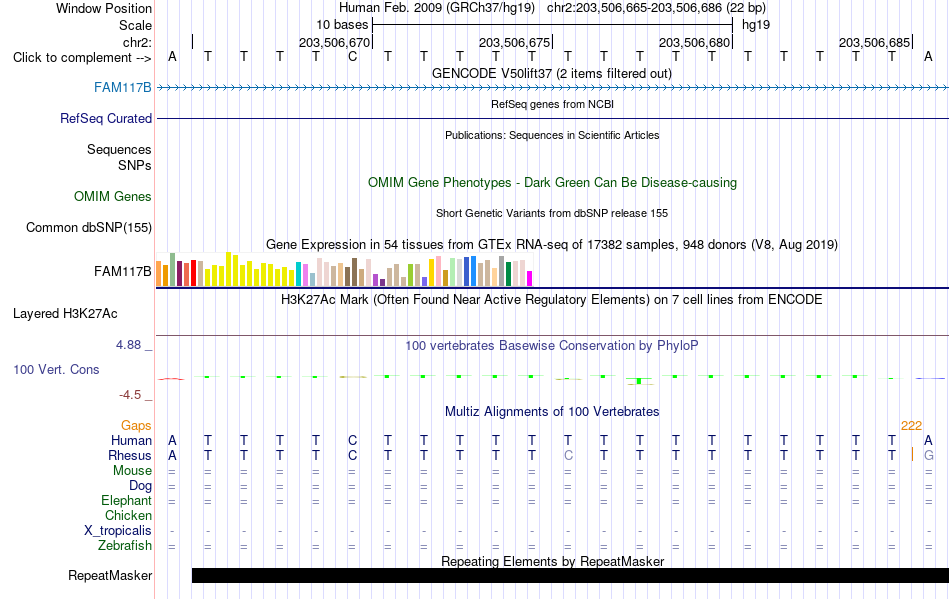Click the Layered H3K27Ac track label
950x599 pixels.
[x=65, y=314]
